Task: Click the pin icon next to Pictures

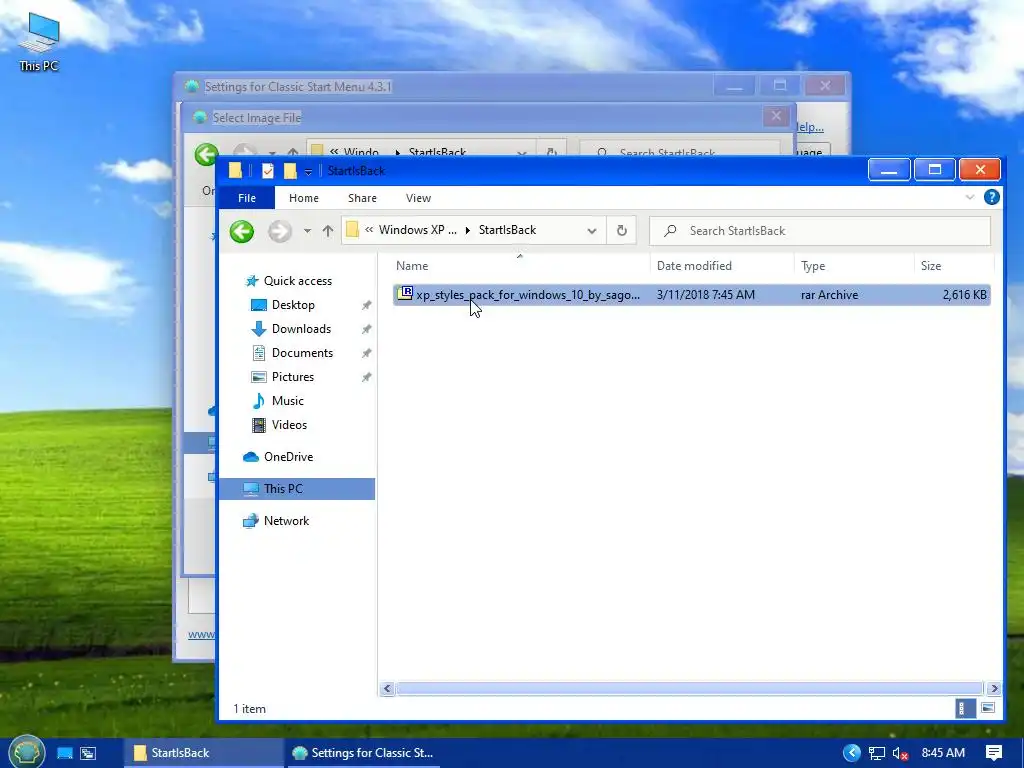Action: [x=366, y=377]
